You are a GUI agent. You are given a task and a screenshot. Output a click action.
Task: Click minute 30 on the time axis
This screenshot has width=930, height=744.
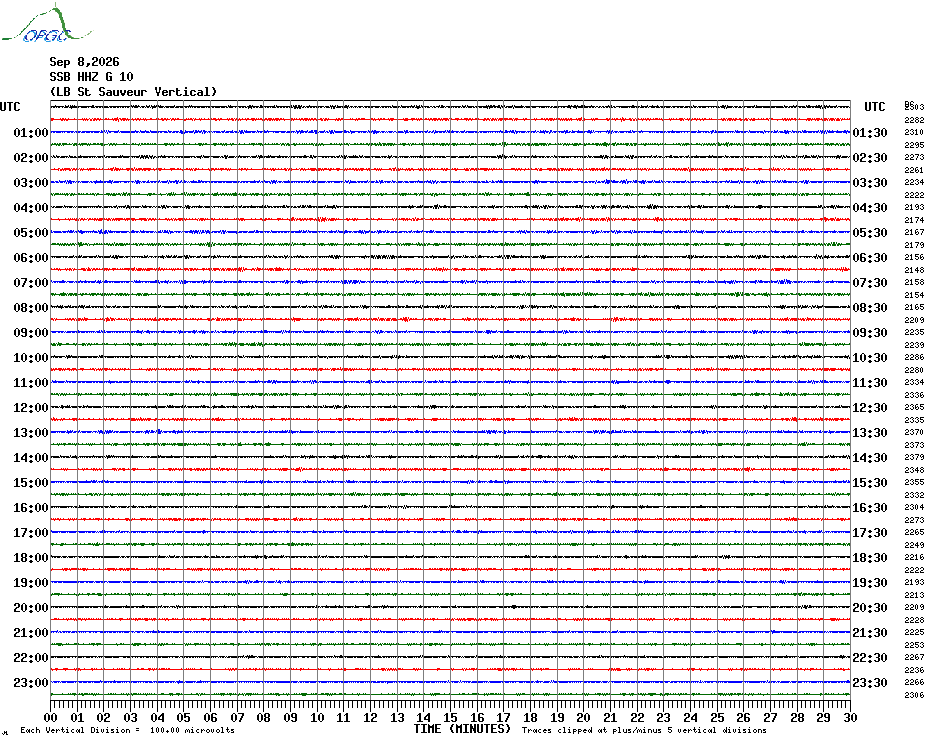[x=850, y=718]
